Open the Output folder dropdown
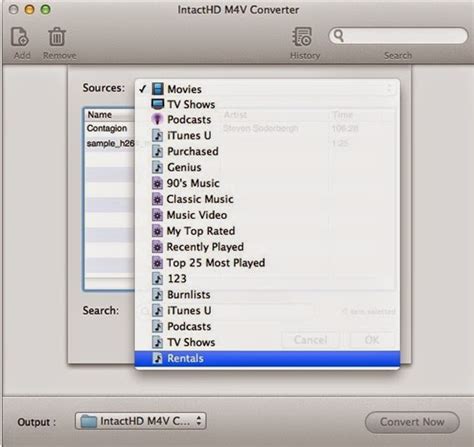The image size is (474, 447). pyautogui.click(x=141, y=421)
